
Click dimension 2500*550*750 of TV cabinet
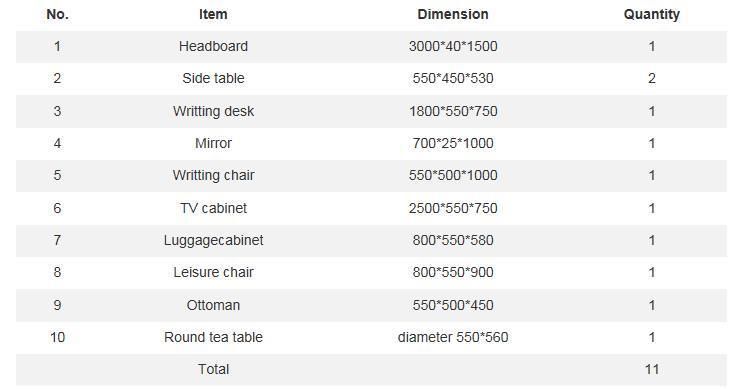pyautogui.click(x=453, y=208)
